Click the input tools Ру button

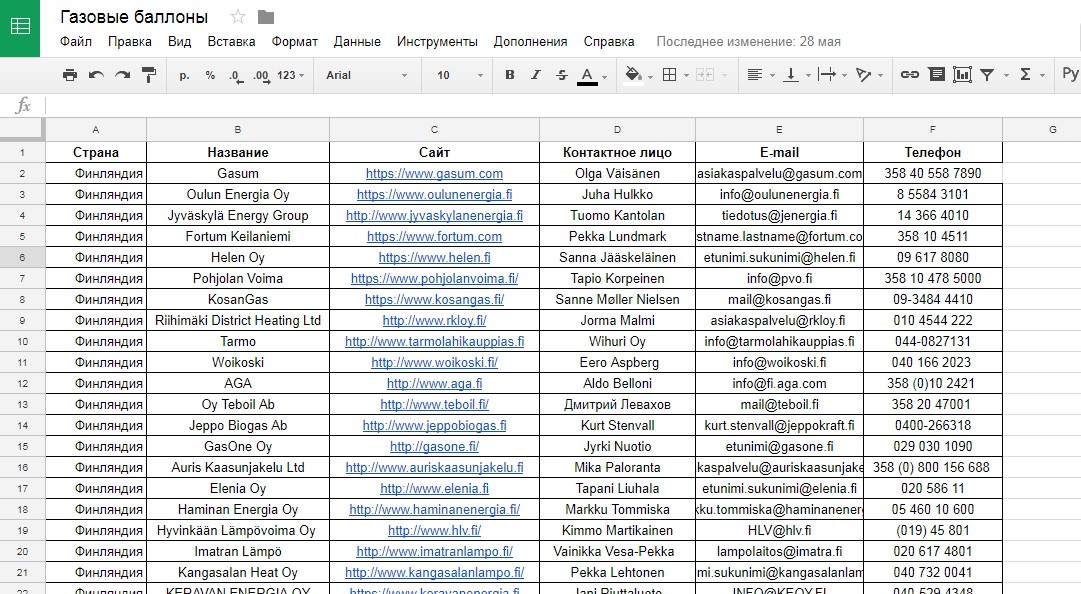[x=1070, y=74]
